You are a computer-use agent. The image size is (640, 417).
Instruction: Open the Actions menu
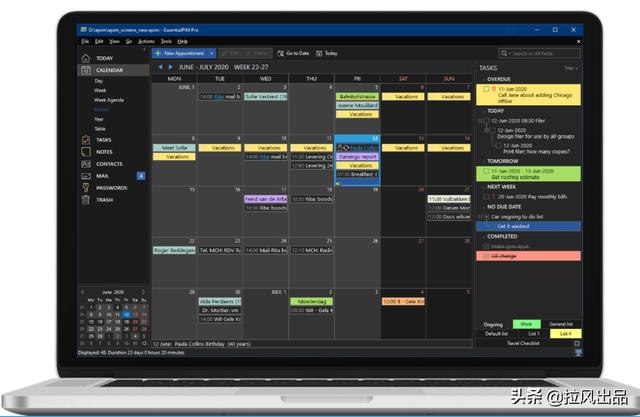click(x=146, y=41)
